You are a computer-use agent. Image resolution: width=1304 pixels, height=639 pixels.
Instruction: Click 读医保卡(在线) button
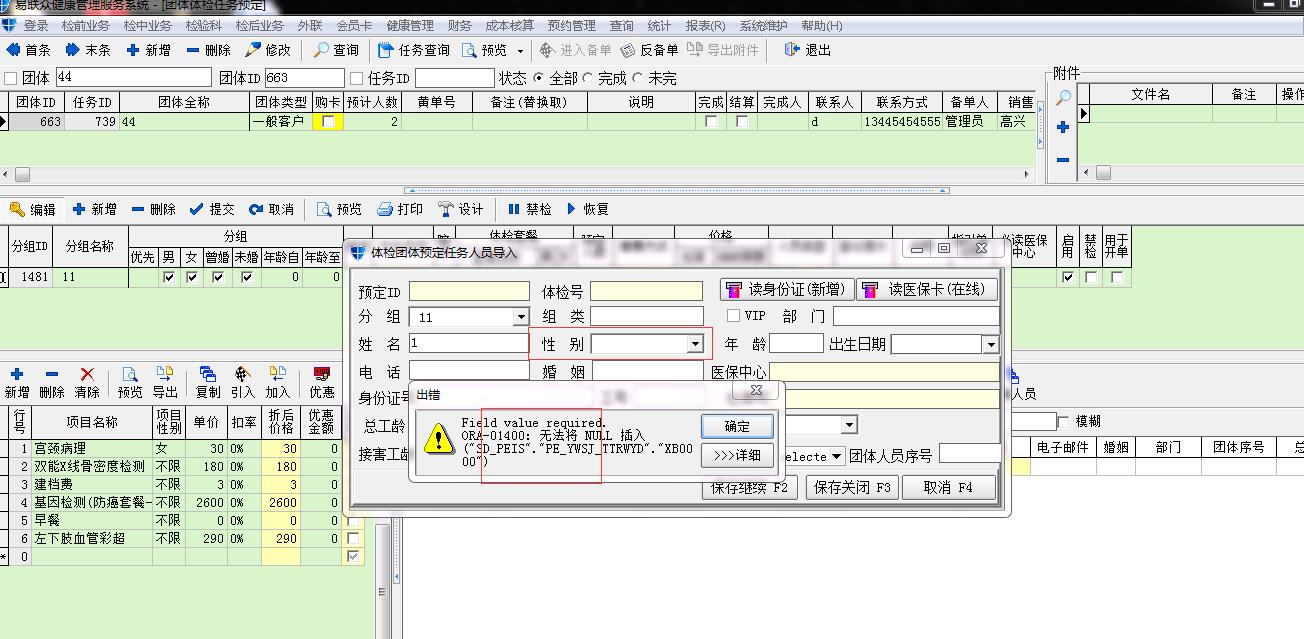pos(927,290)
